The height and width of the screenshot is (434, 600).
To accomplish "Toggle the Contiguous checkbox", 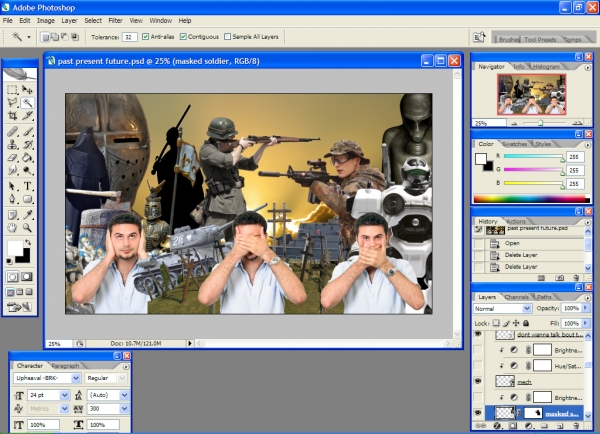I will (183, 37).
